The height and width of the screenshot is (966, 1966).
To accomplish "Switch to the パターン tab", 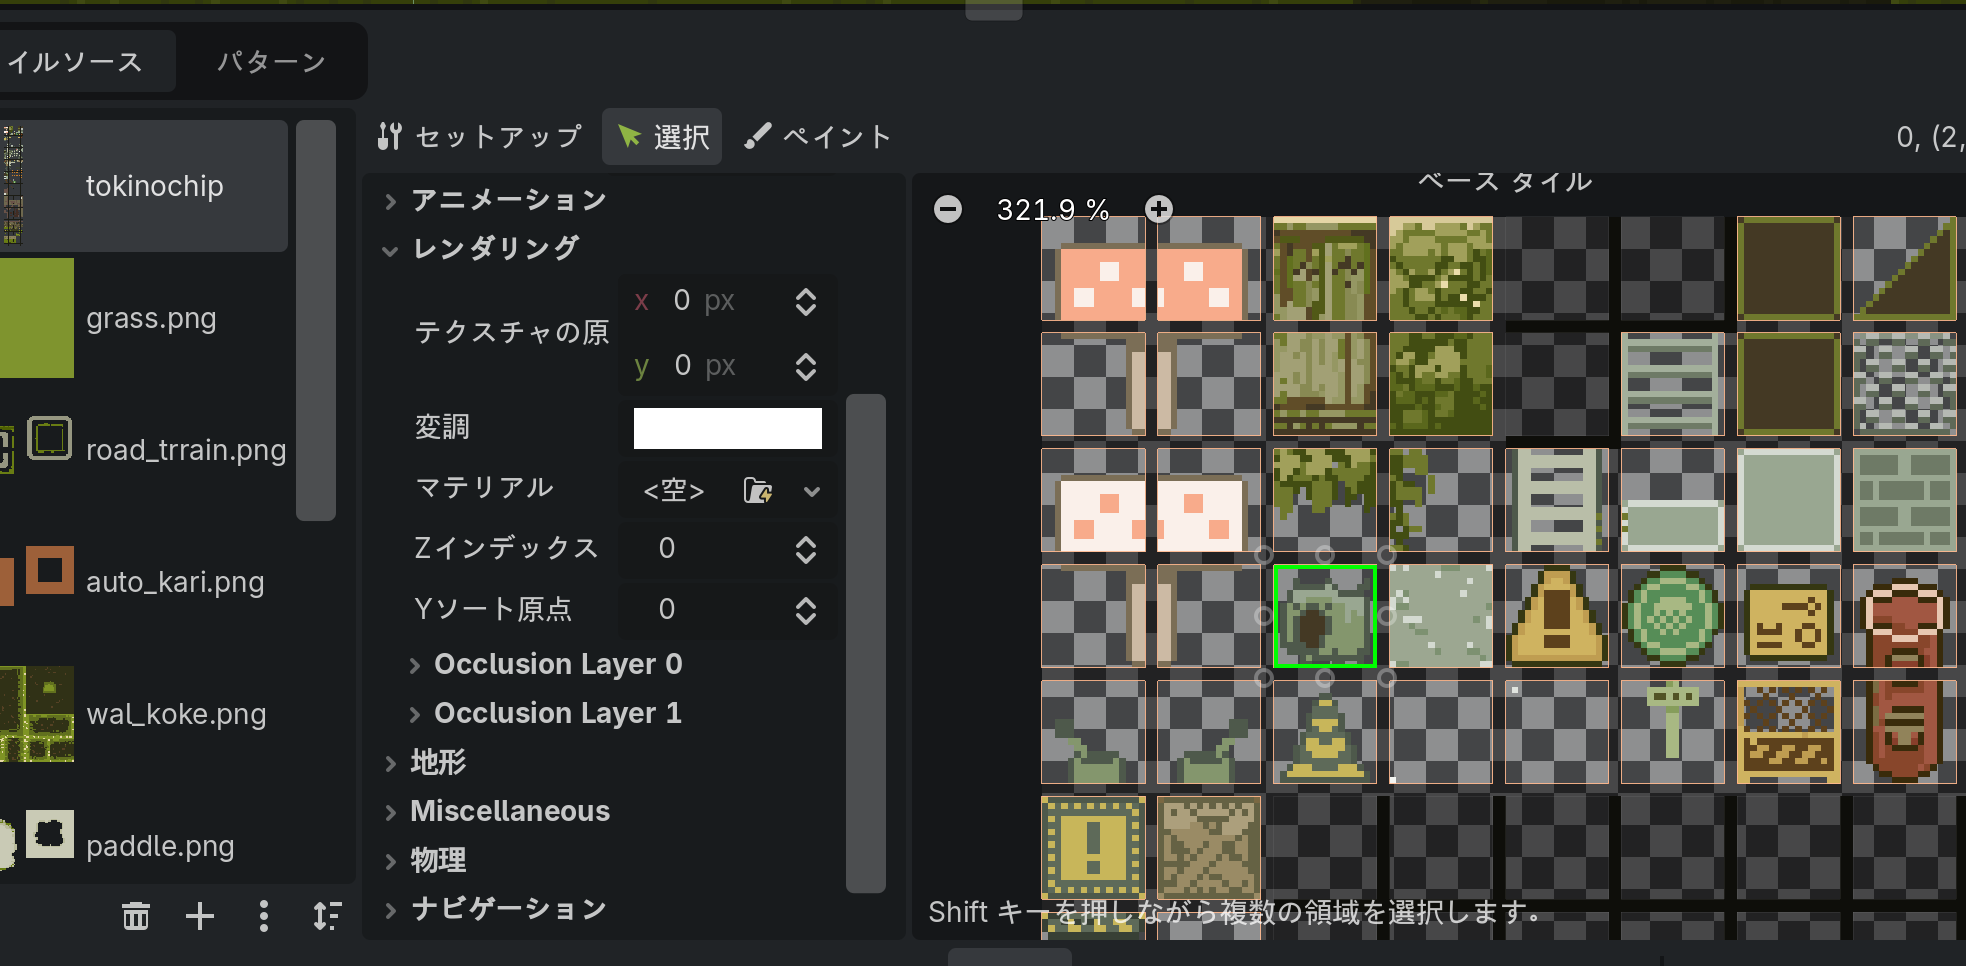I will point(271,62).
